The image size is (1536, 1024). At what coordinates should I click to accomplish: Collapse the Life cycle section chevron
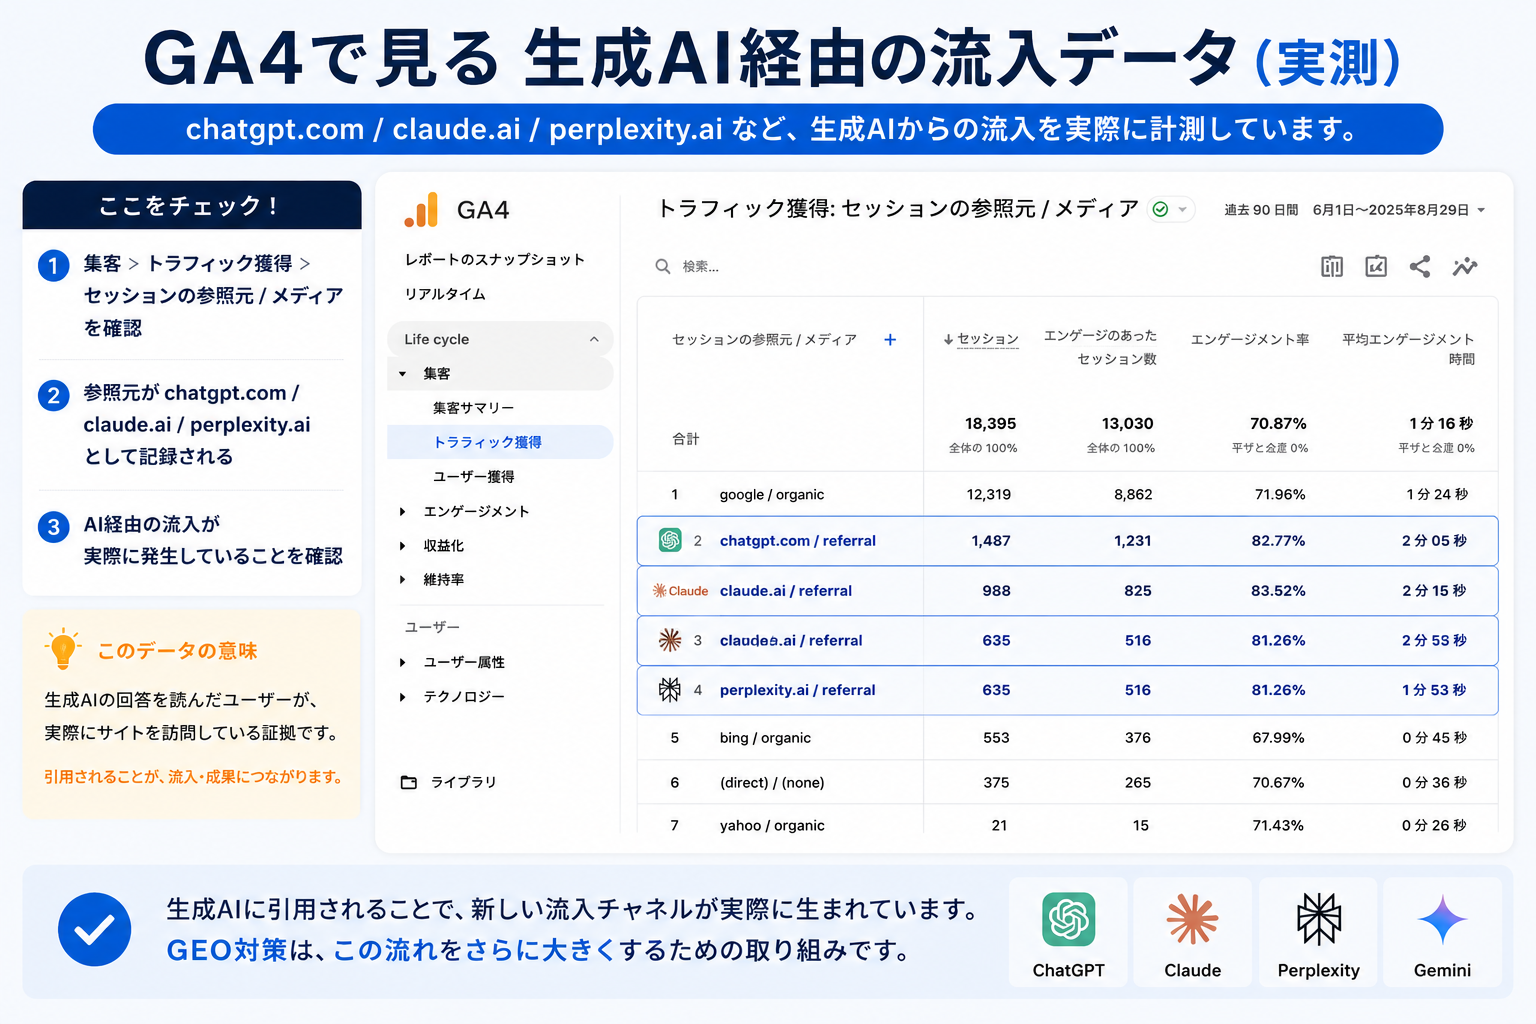(x=594, y=339)
